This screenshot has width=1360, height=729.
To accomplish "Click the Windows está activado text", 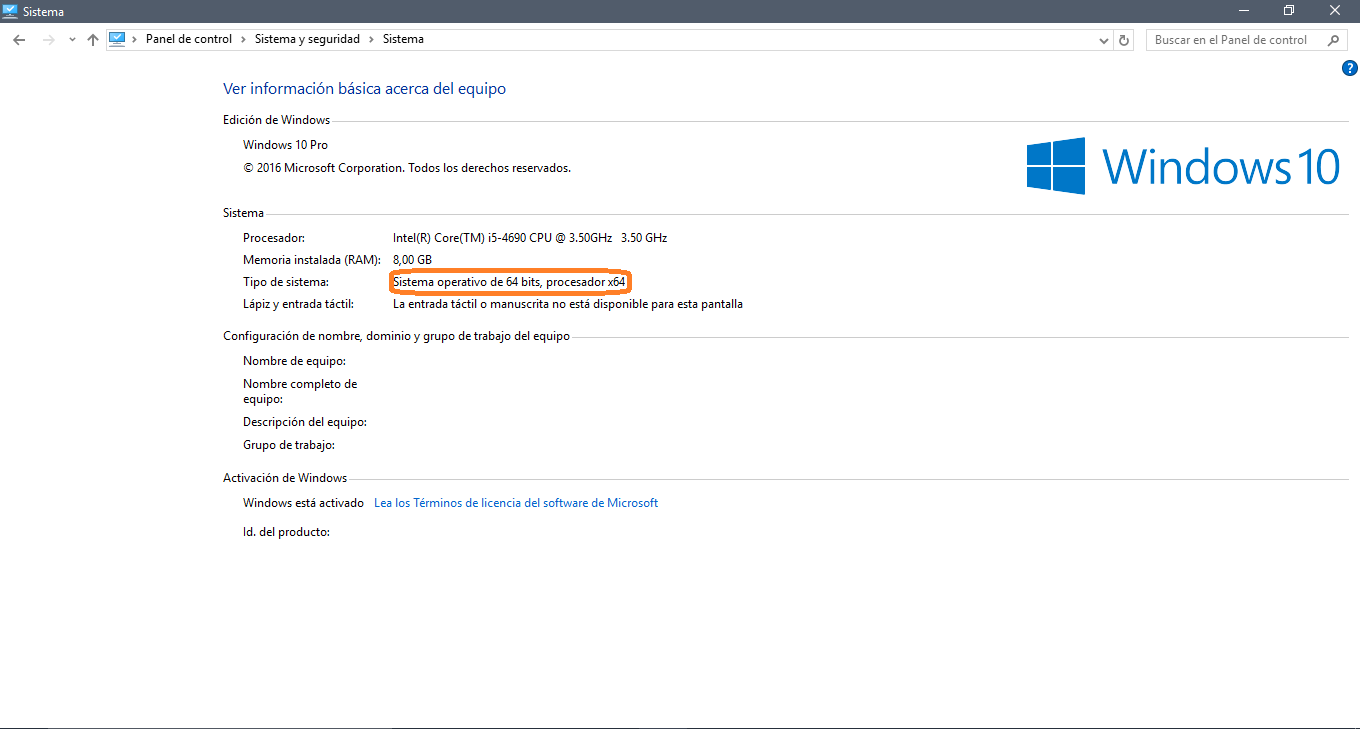I will (303, 503).
